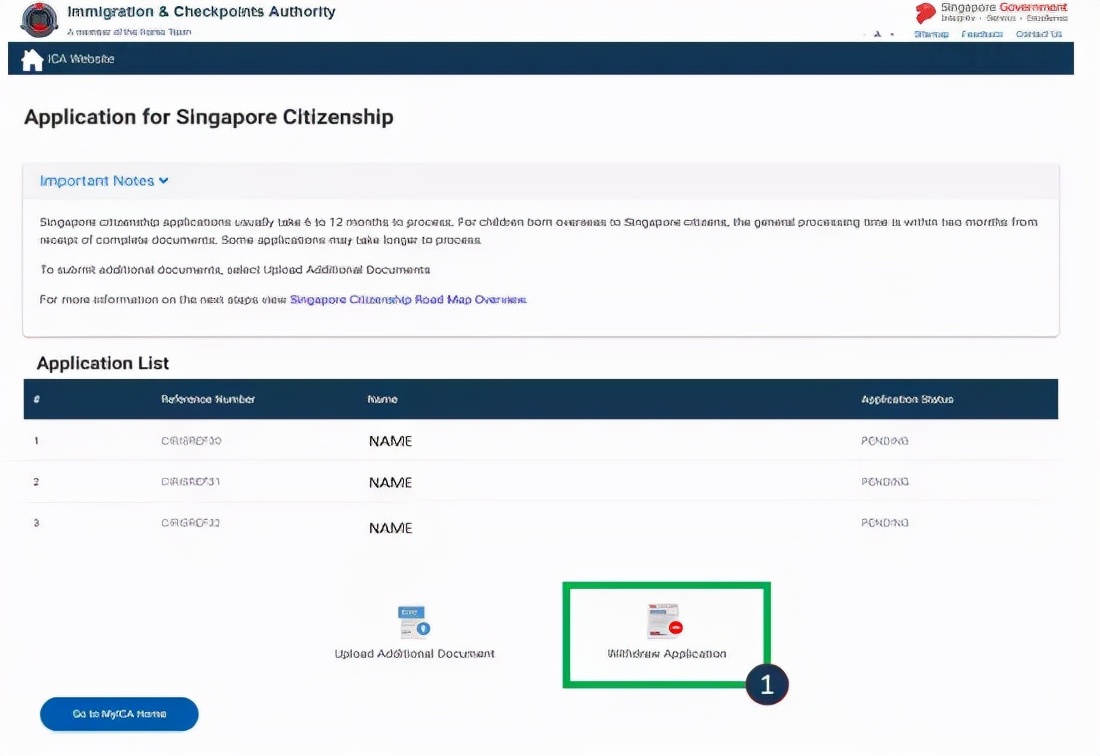Click NAME in application row 1
1100x756 pixels.
(x=390, y=441)
